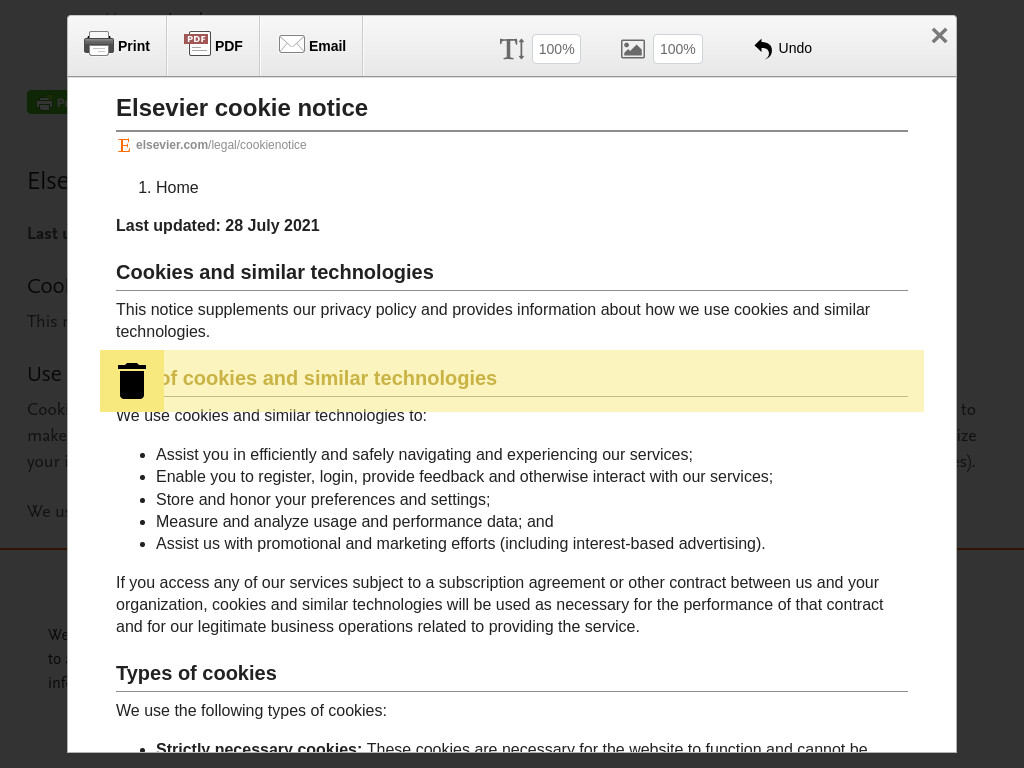Undo the last deletion
This screenshot has height=768, width=1024.
click(x=783, y=48)
